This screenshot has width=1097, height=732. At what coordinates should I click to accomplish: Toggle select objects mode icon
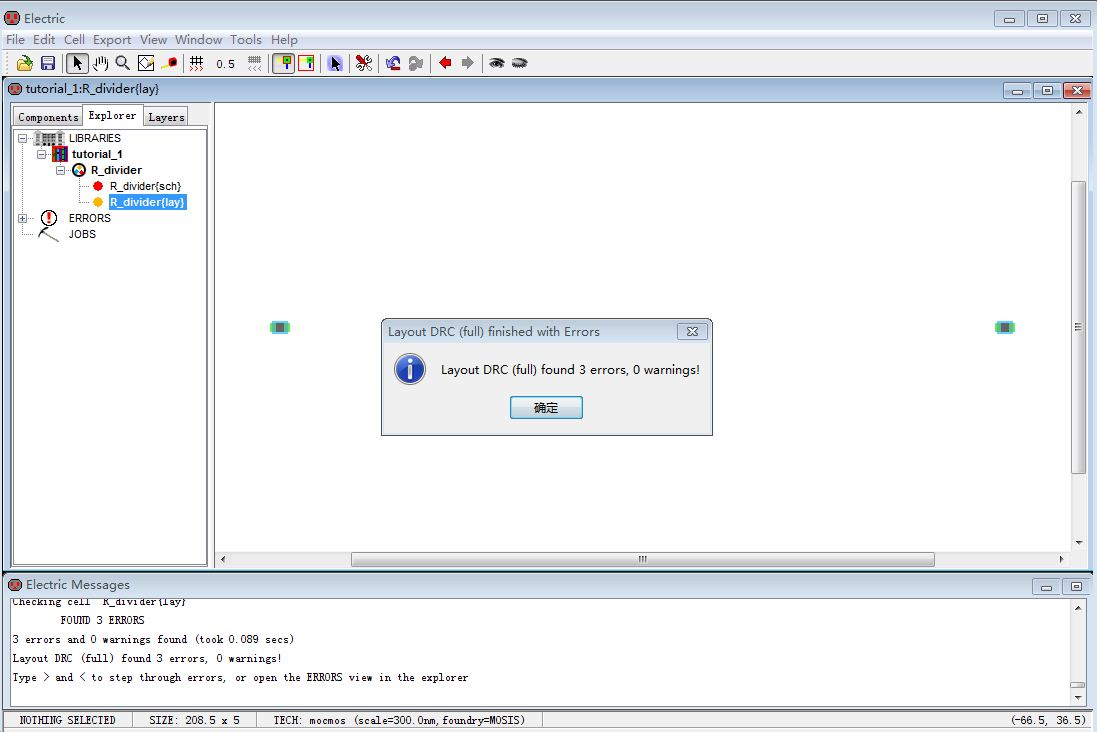[283, 64]
